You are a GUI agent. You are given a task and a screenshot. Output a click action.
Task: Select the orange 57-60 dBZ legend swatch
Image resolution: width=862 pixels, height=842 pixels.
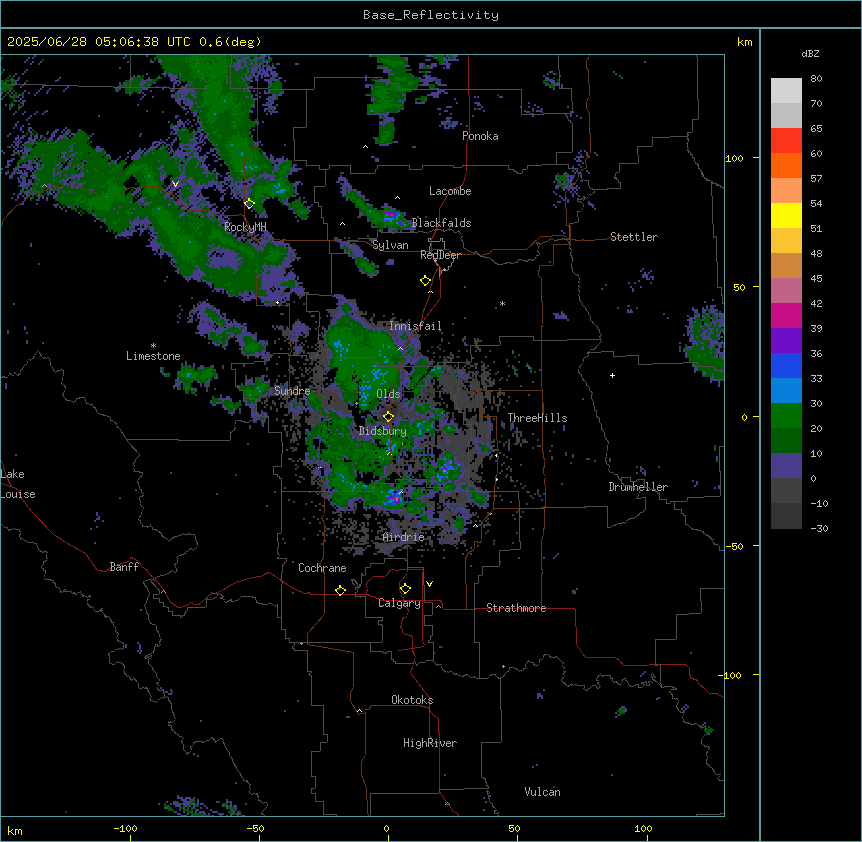coord(786,165)
